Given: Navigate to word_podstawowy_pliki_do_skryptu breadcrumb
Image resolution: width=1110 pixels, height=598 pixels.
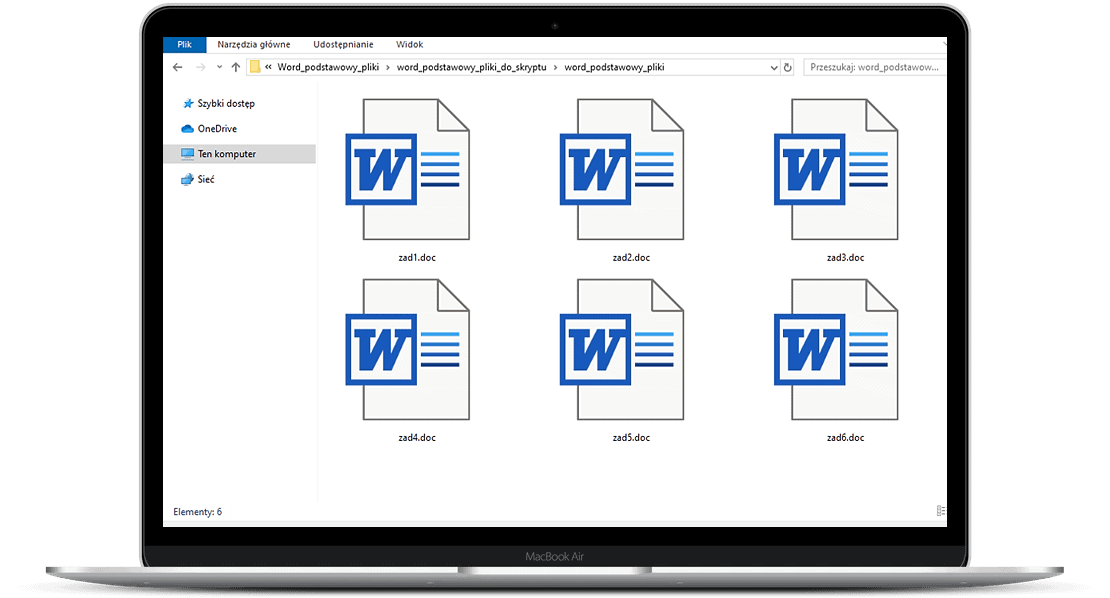Looking at the screenshot, I should 471,67.
